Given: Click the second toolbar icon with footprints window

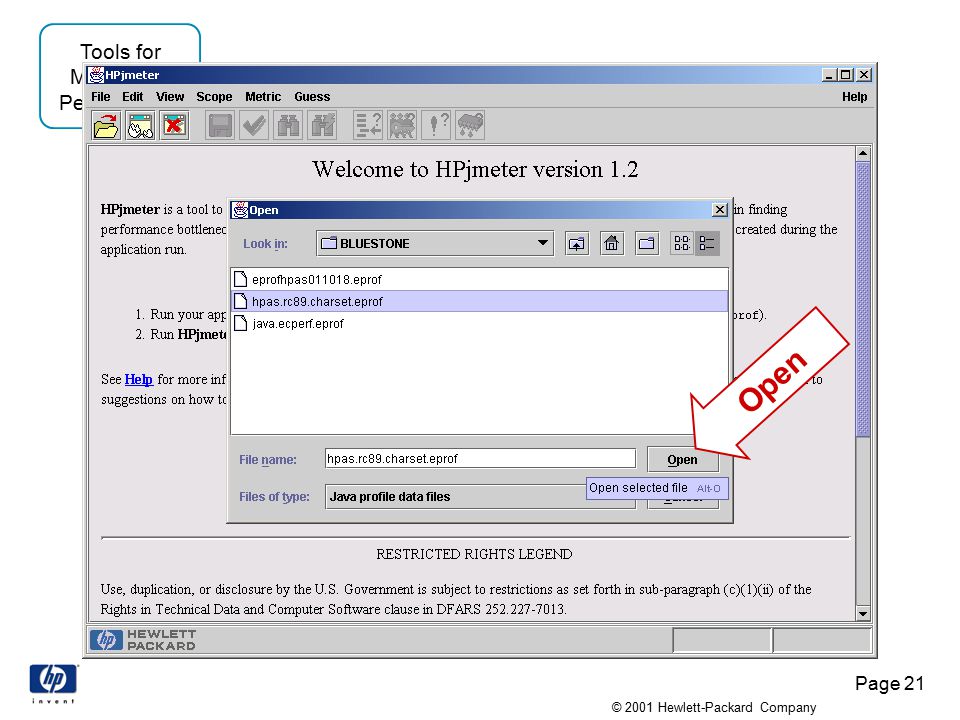Looking at the screenshot, I should coord(140,126).
